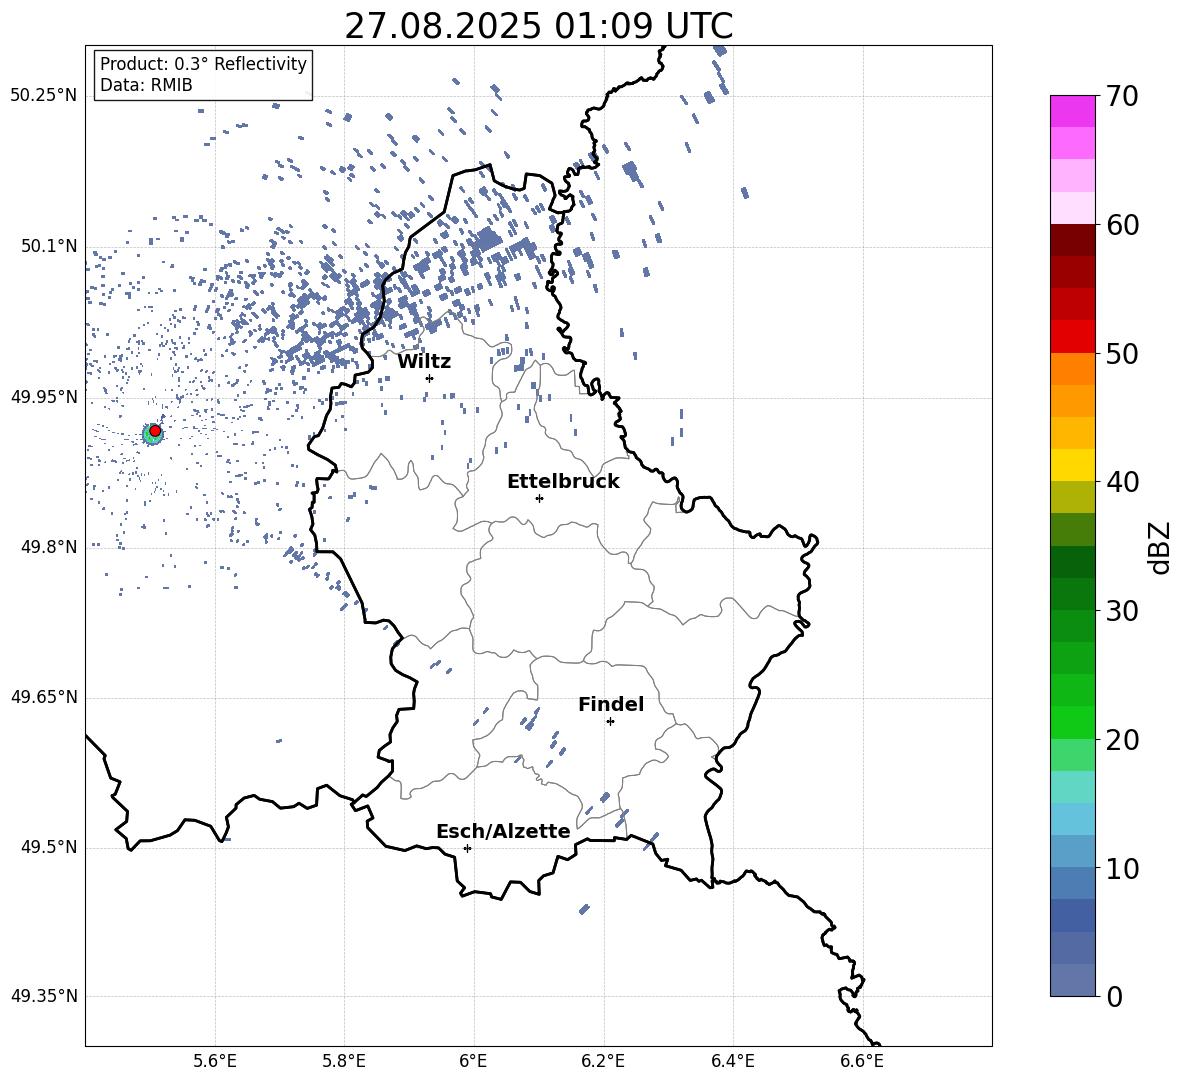
Task: Click the 5.6°E longitude label
Action: pyautogui.click(x=215, y=1061)
